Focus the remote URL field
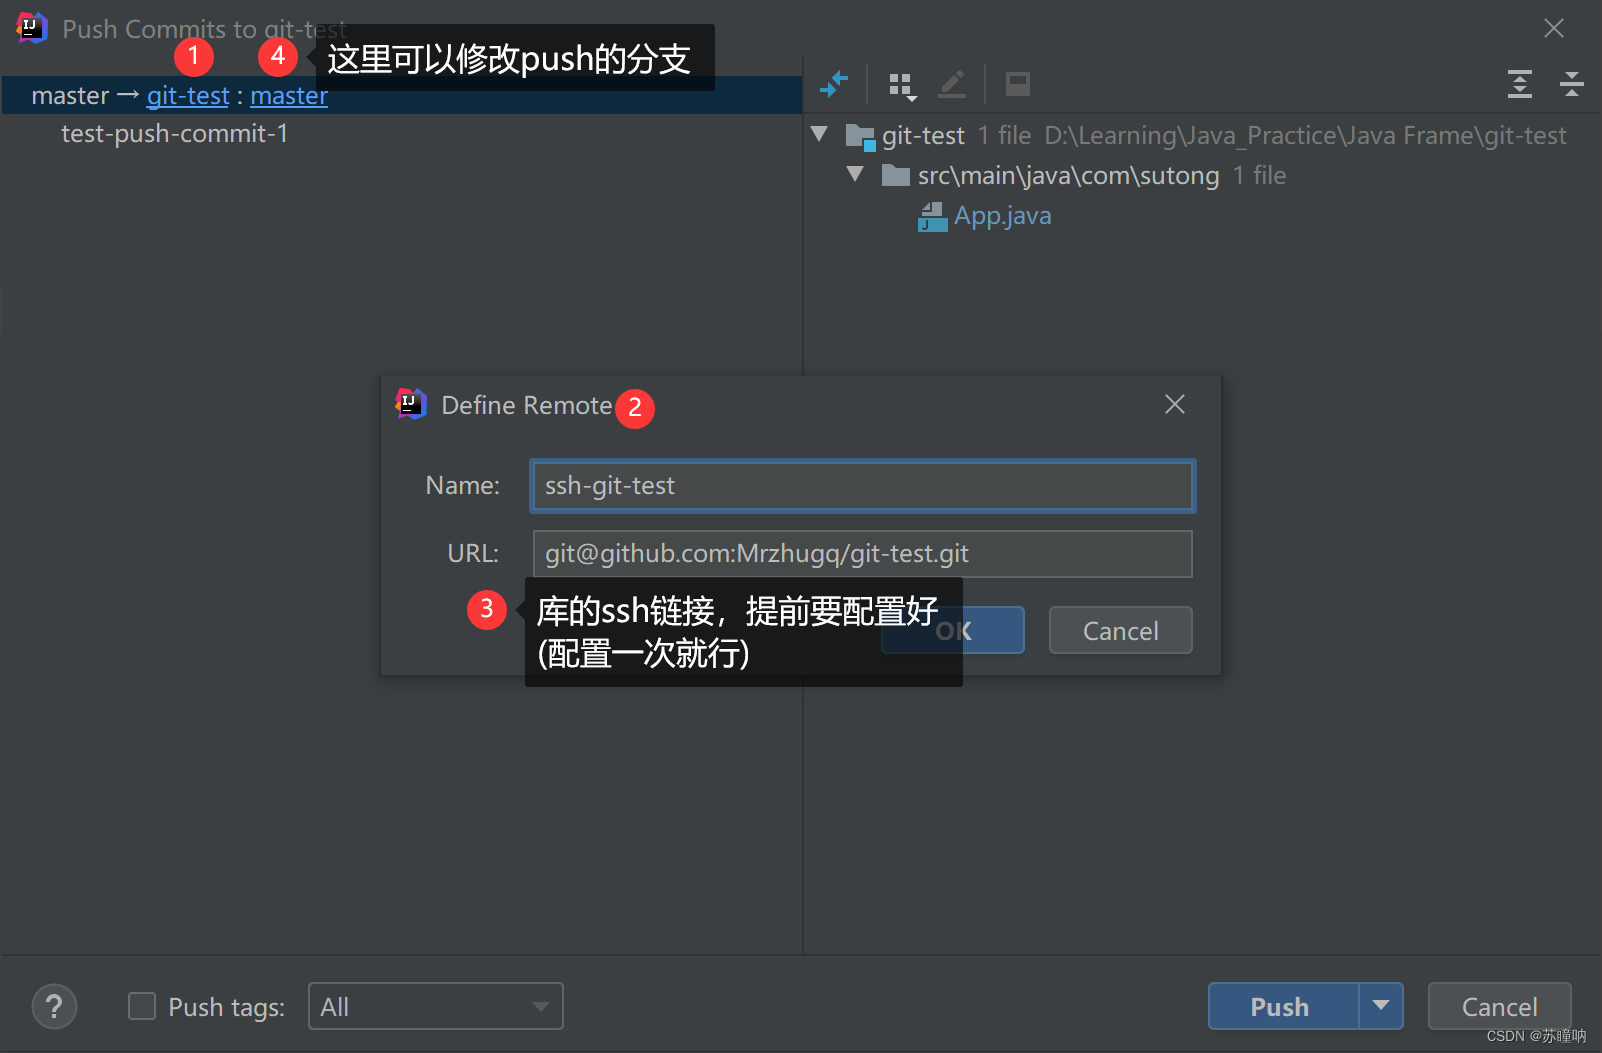This screenshot has width=1602, height=1053. (862, 554)
